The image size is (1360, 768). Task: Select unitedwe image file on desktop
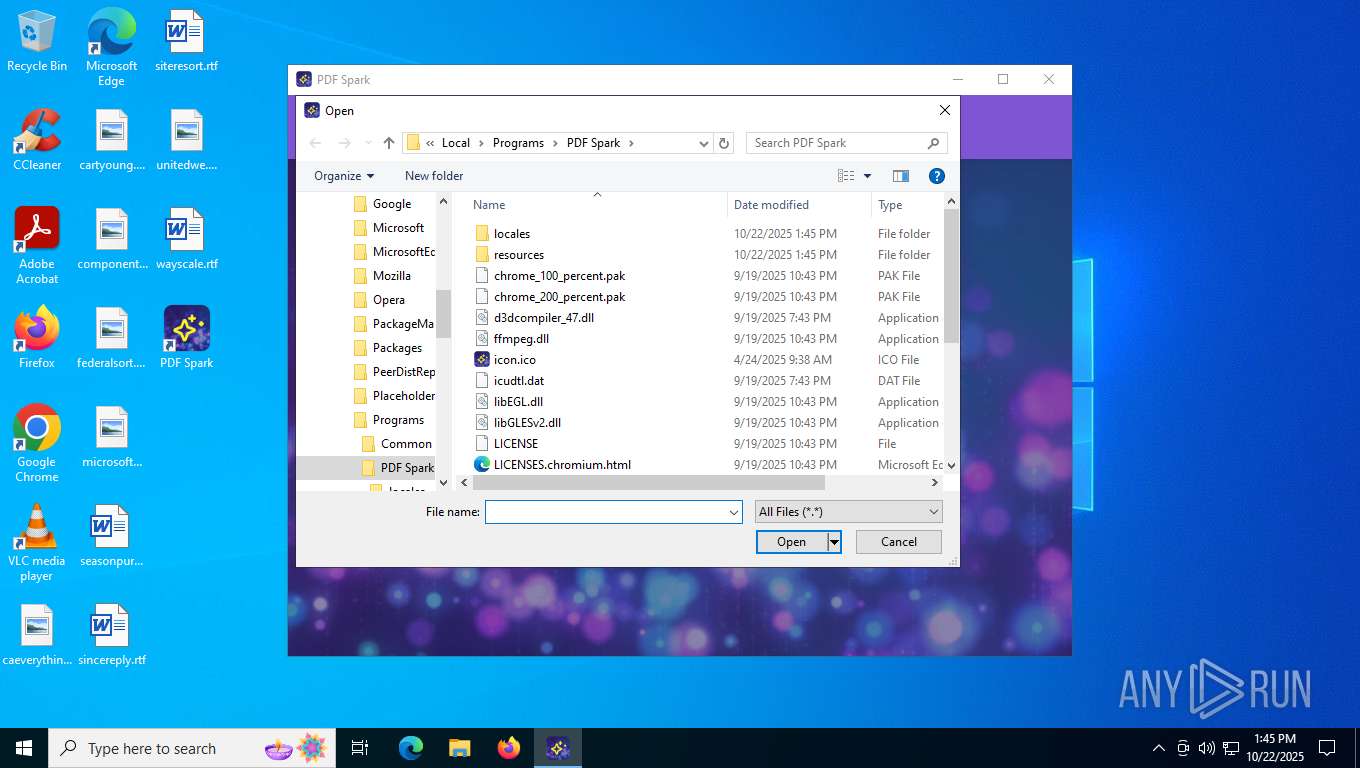point(186,140)
